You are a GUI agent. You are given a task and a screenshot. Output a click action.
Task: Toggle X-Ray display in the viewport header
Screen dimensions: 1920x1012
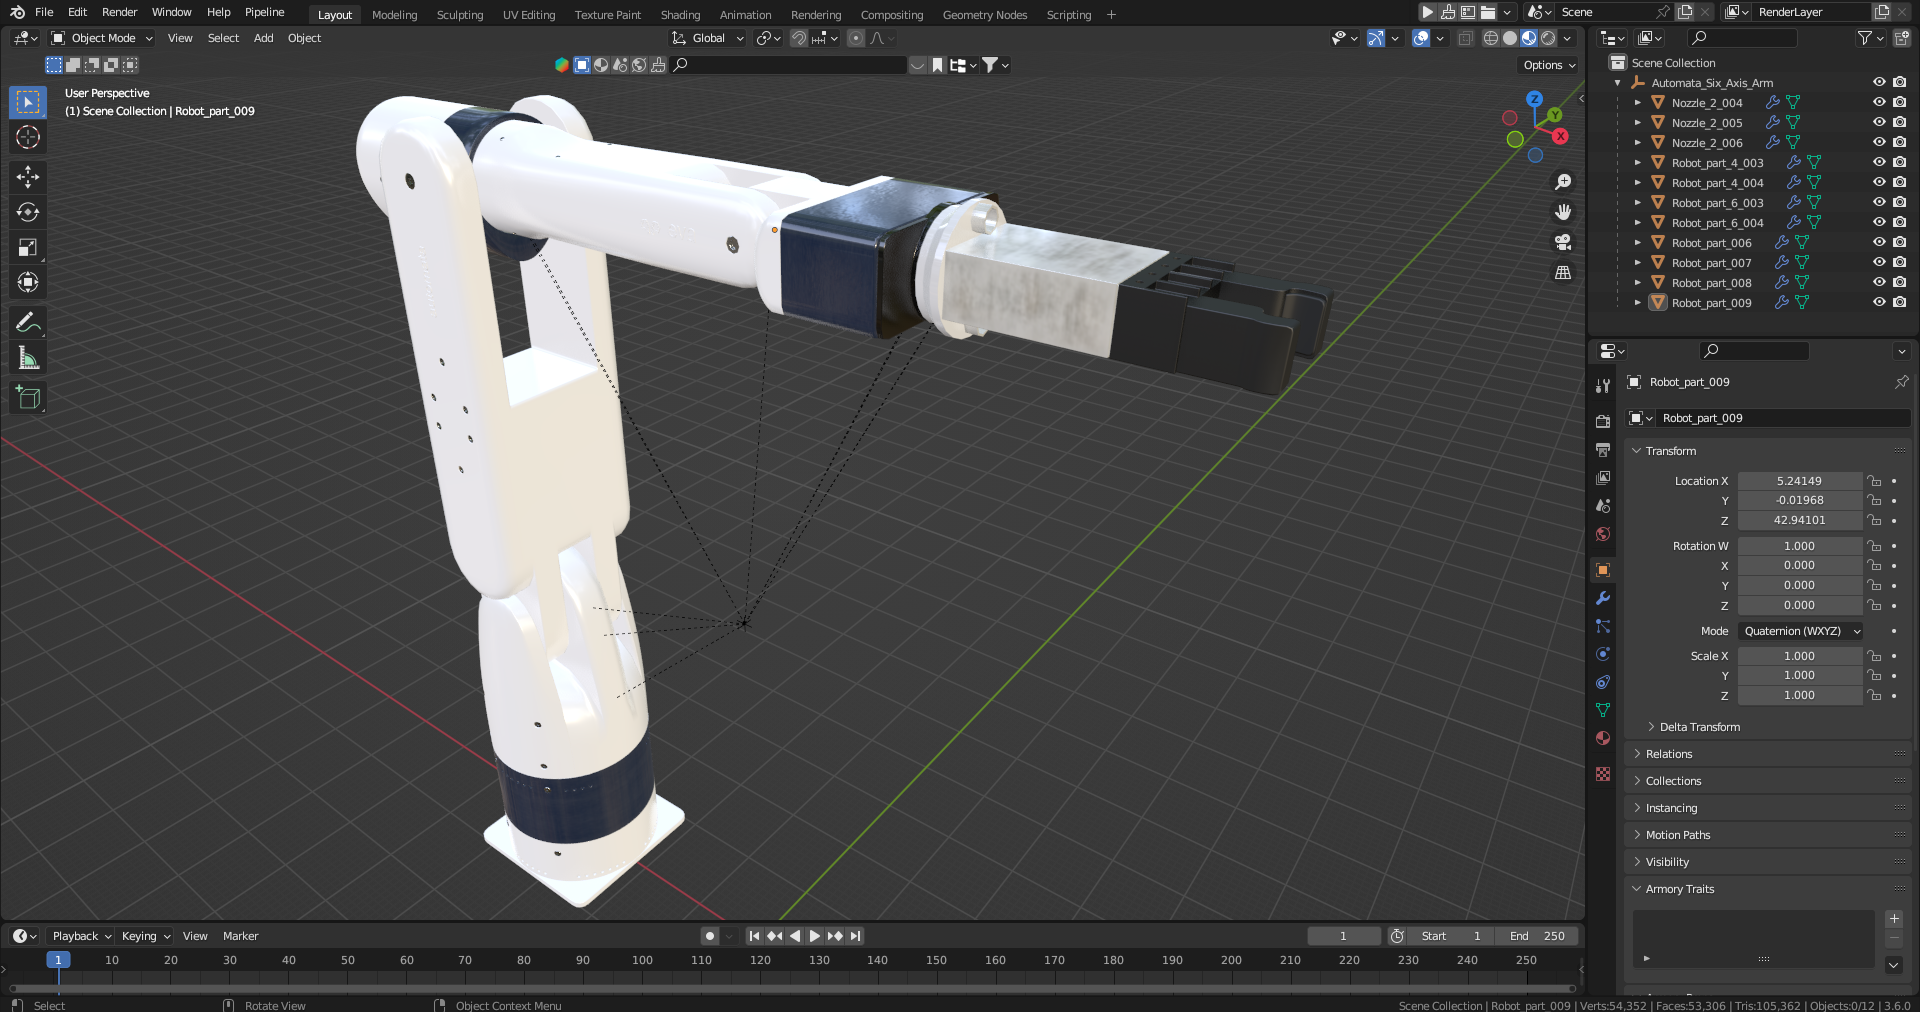[1465, 38]
